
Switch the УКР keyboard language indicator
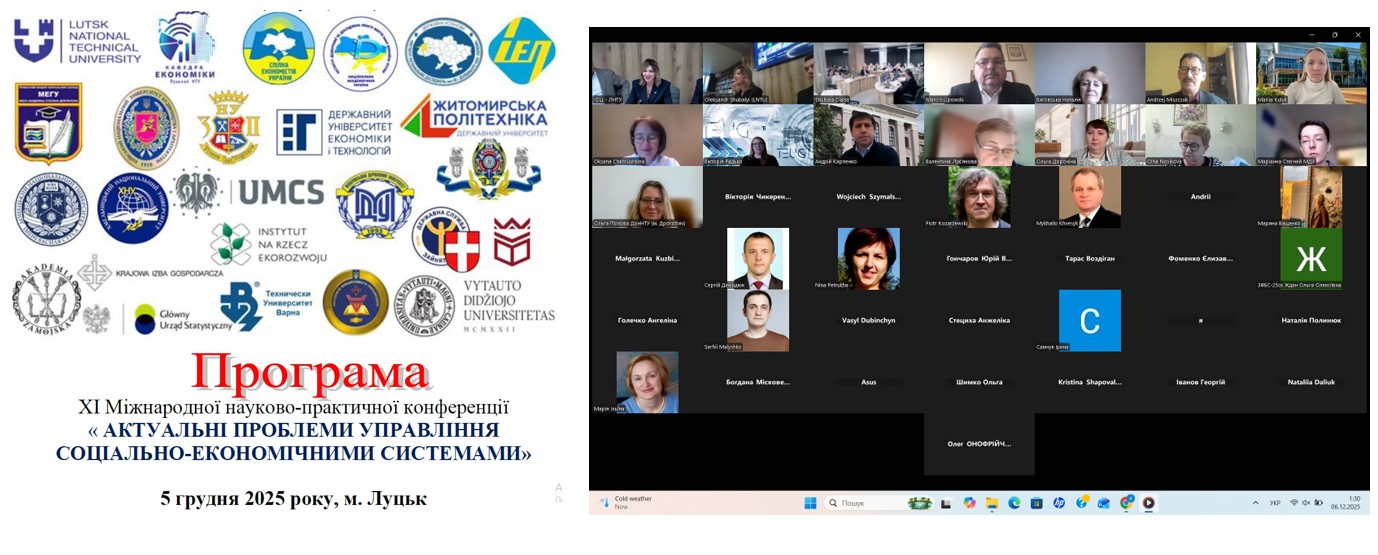point(1275,503)
